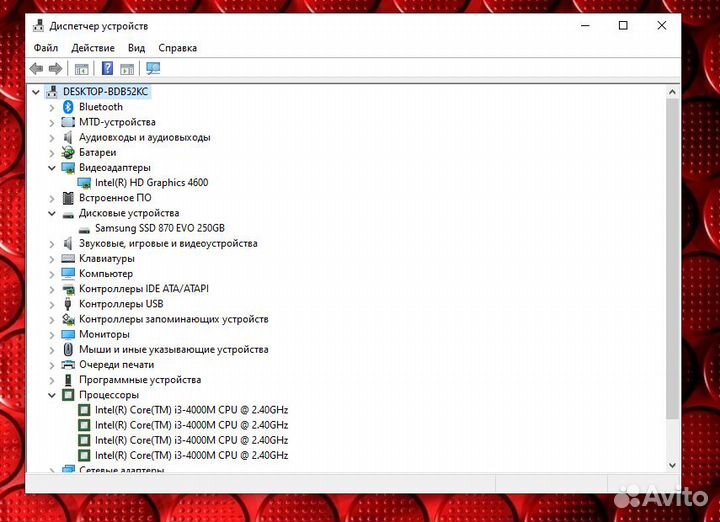Select Контроллеры запоминающих устройств label

pos(174,319)
